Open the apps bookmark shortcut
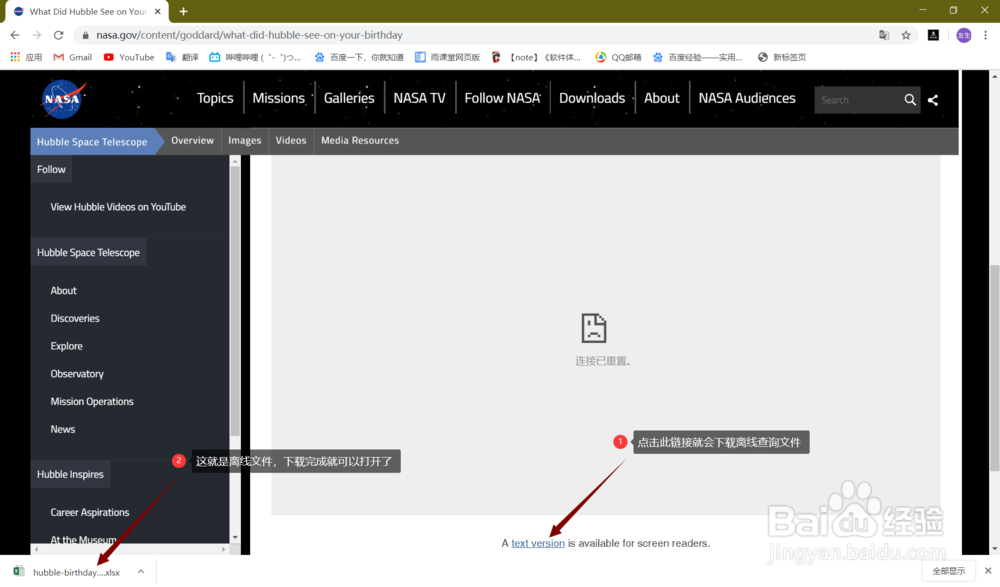 (x=26, y=57)
